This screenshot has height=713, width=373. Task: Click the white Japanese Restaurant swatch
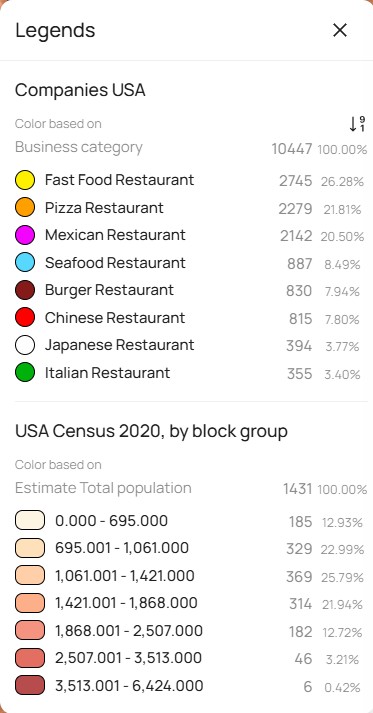coord(25,345)
